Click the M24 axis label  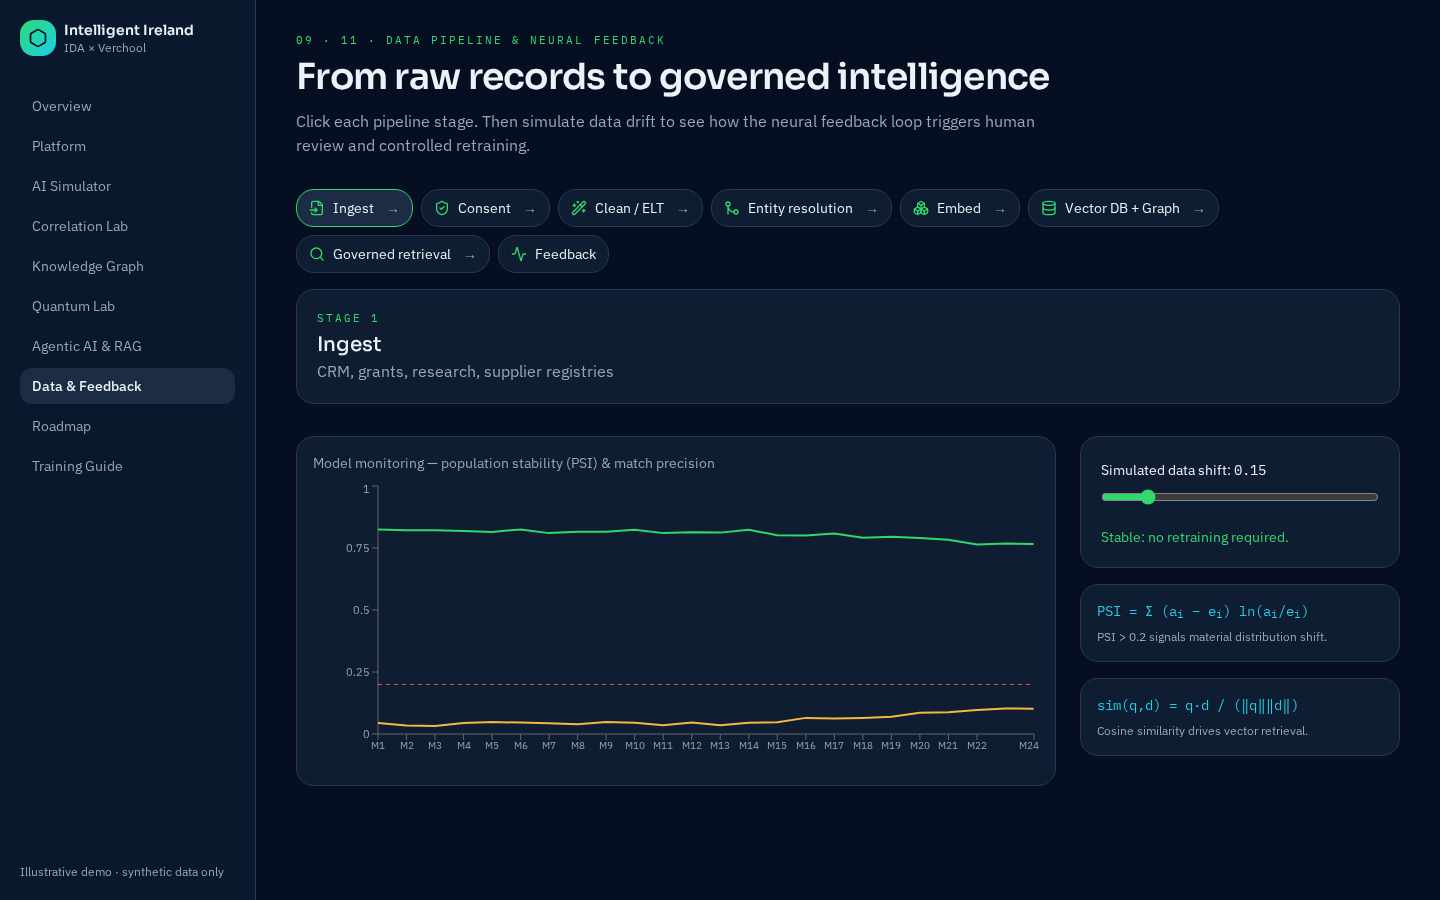pyautogui.click(x=1029, y=746)
